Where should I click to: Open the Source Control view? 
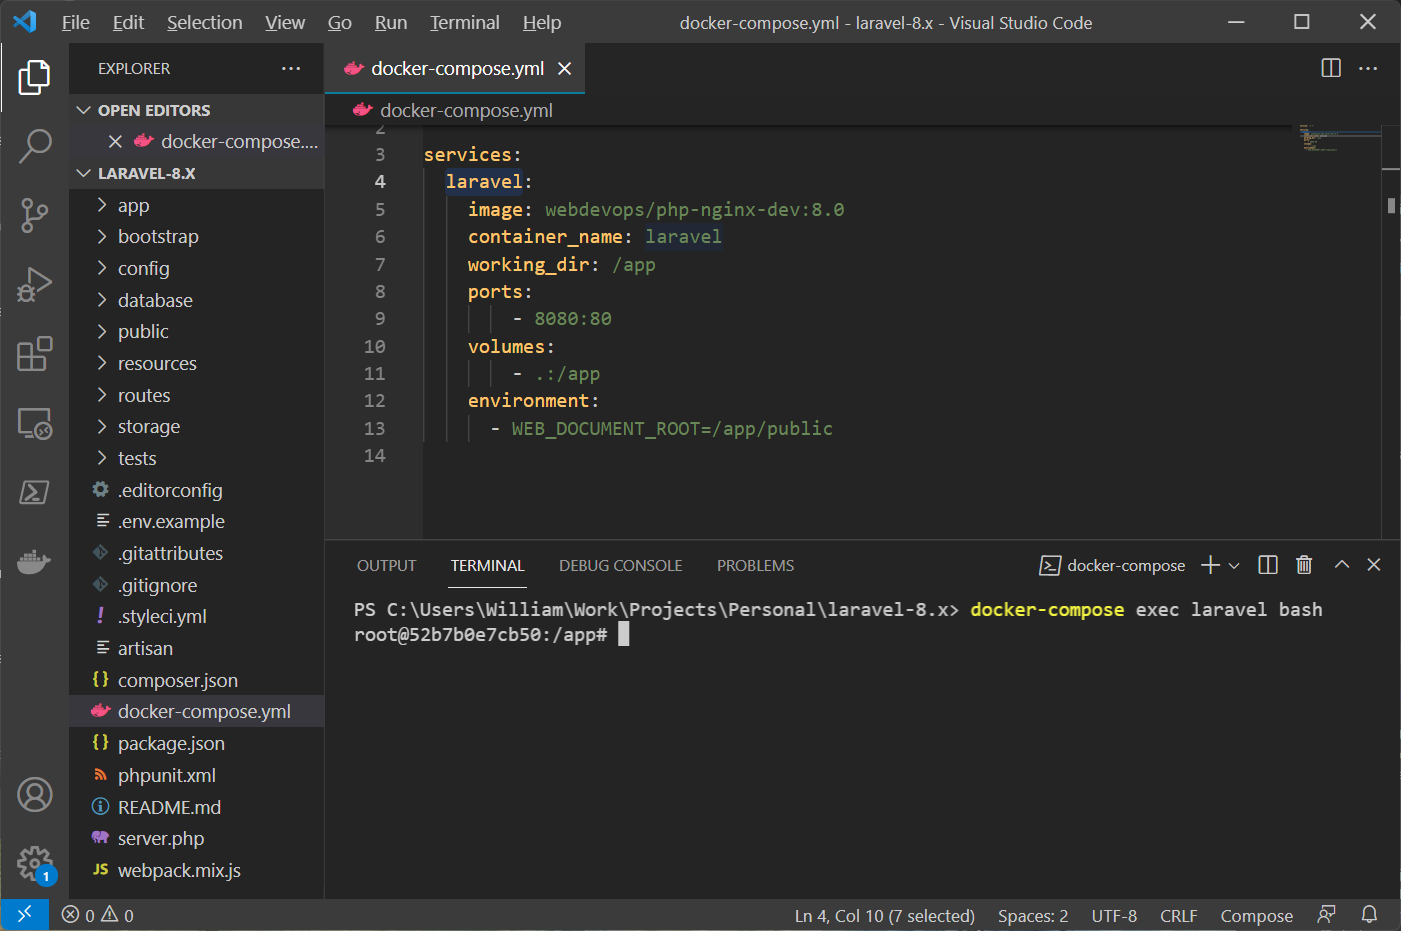[x=34, y=215]
